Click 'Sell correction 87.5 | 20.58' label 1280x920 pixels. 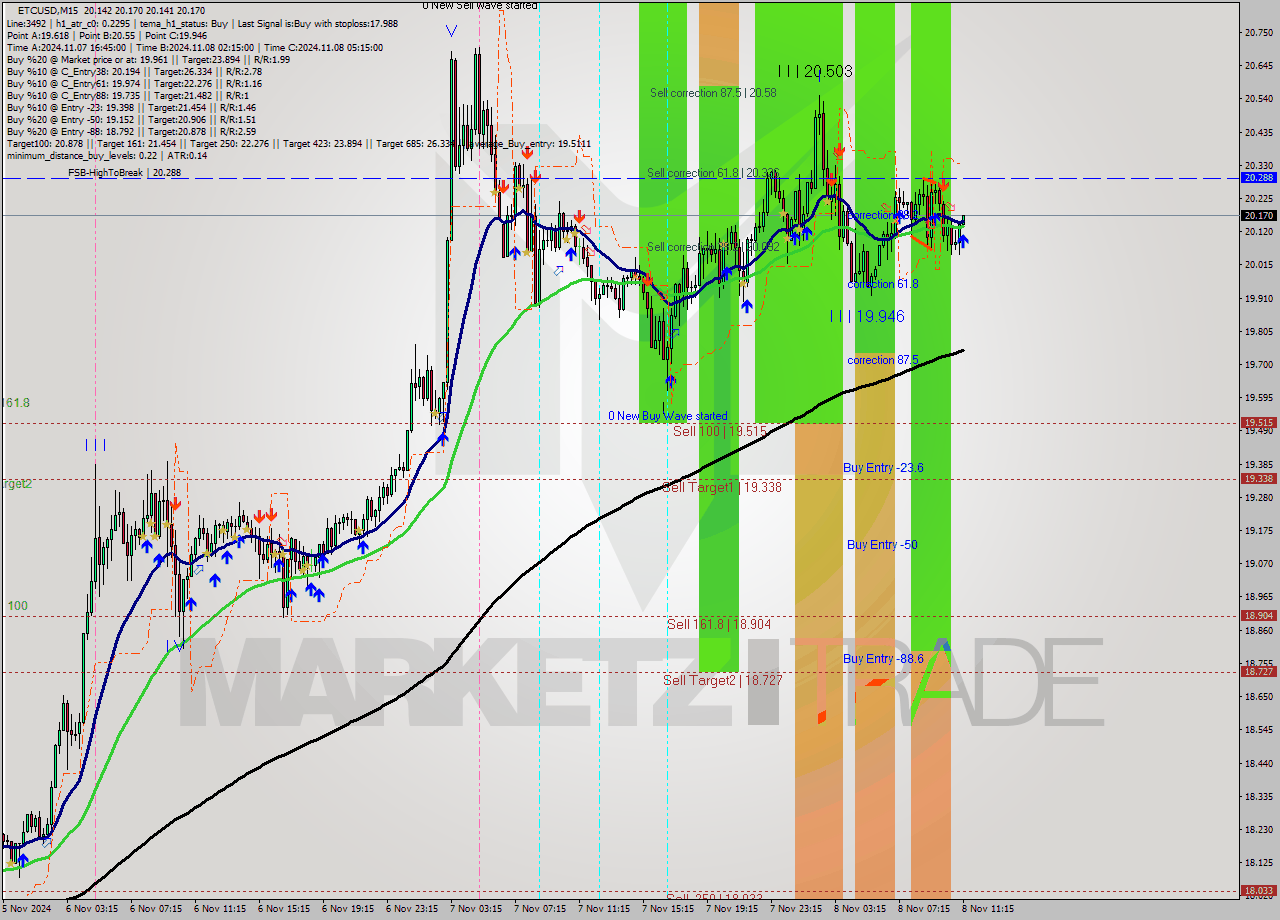click(x=713, y=93)
